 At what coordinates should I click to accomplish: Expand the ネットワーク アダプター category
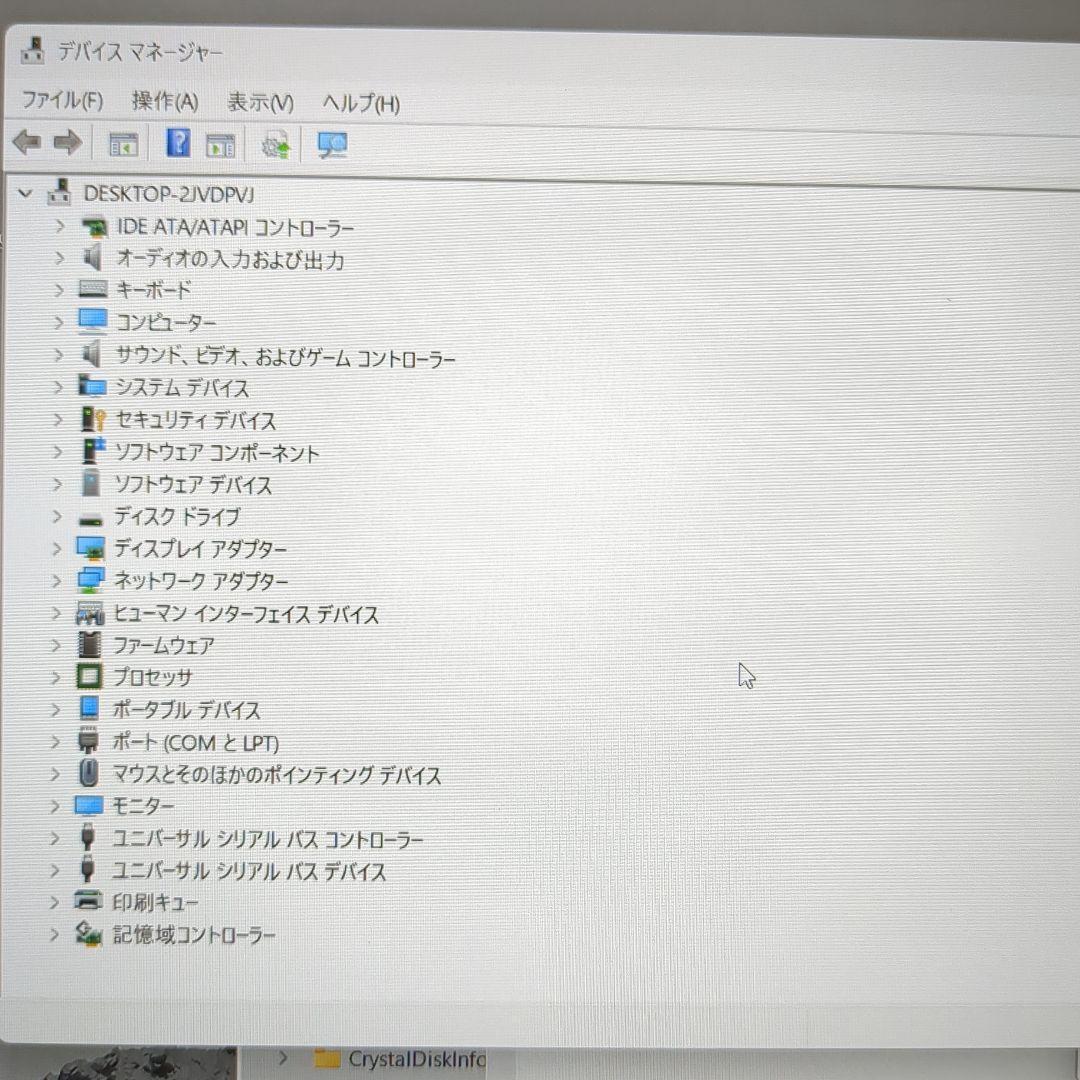pos(58,581)
